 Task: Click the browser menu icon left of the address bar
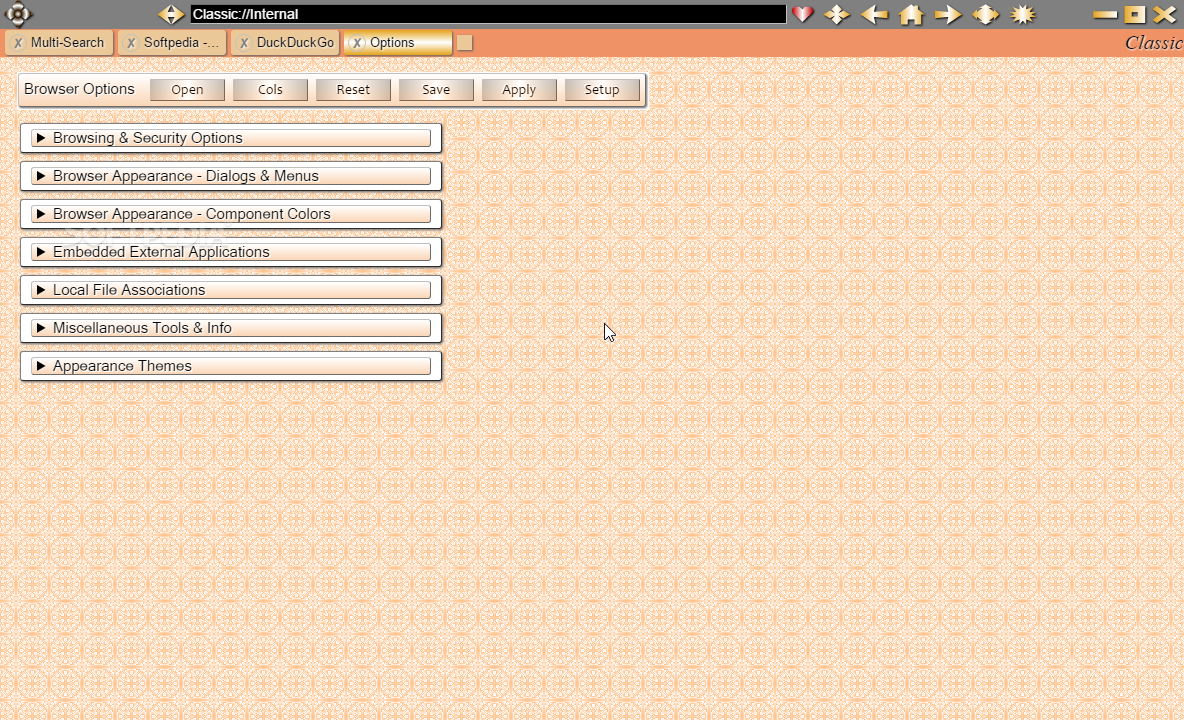click(18, 14)
